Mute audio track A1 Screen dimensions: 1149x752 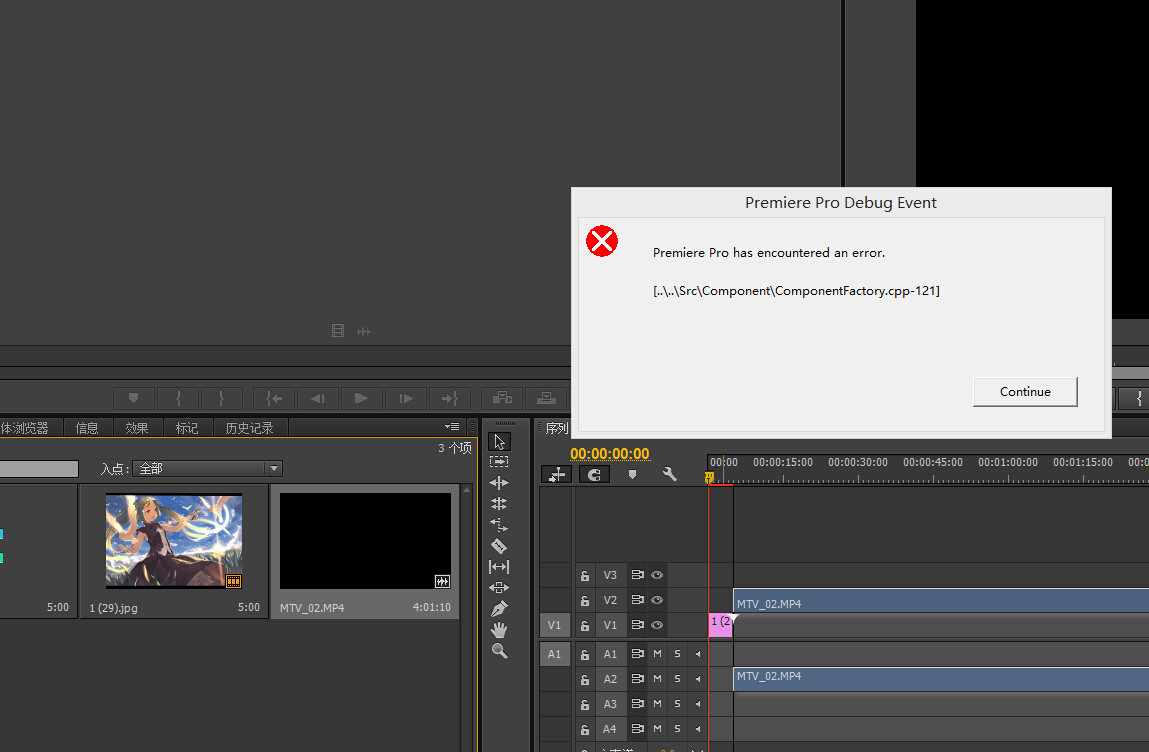(657, 654)
